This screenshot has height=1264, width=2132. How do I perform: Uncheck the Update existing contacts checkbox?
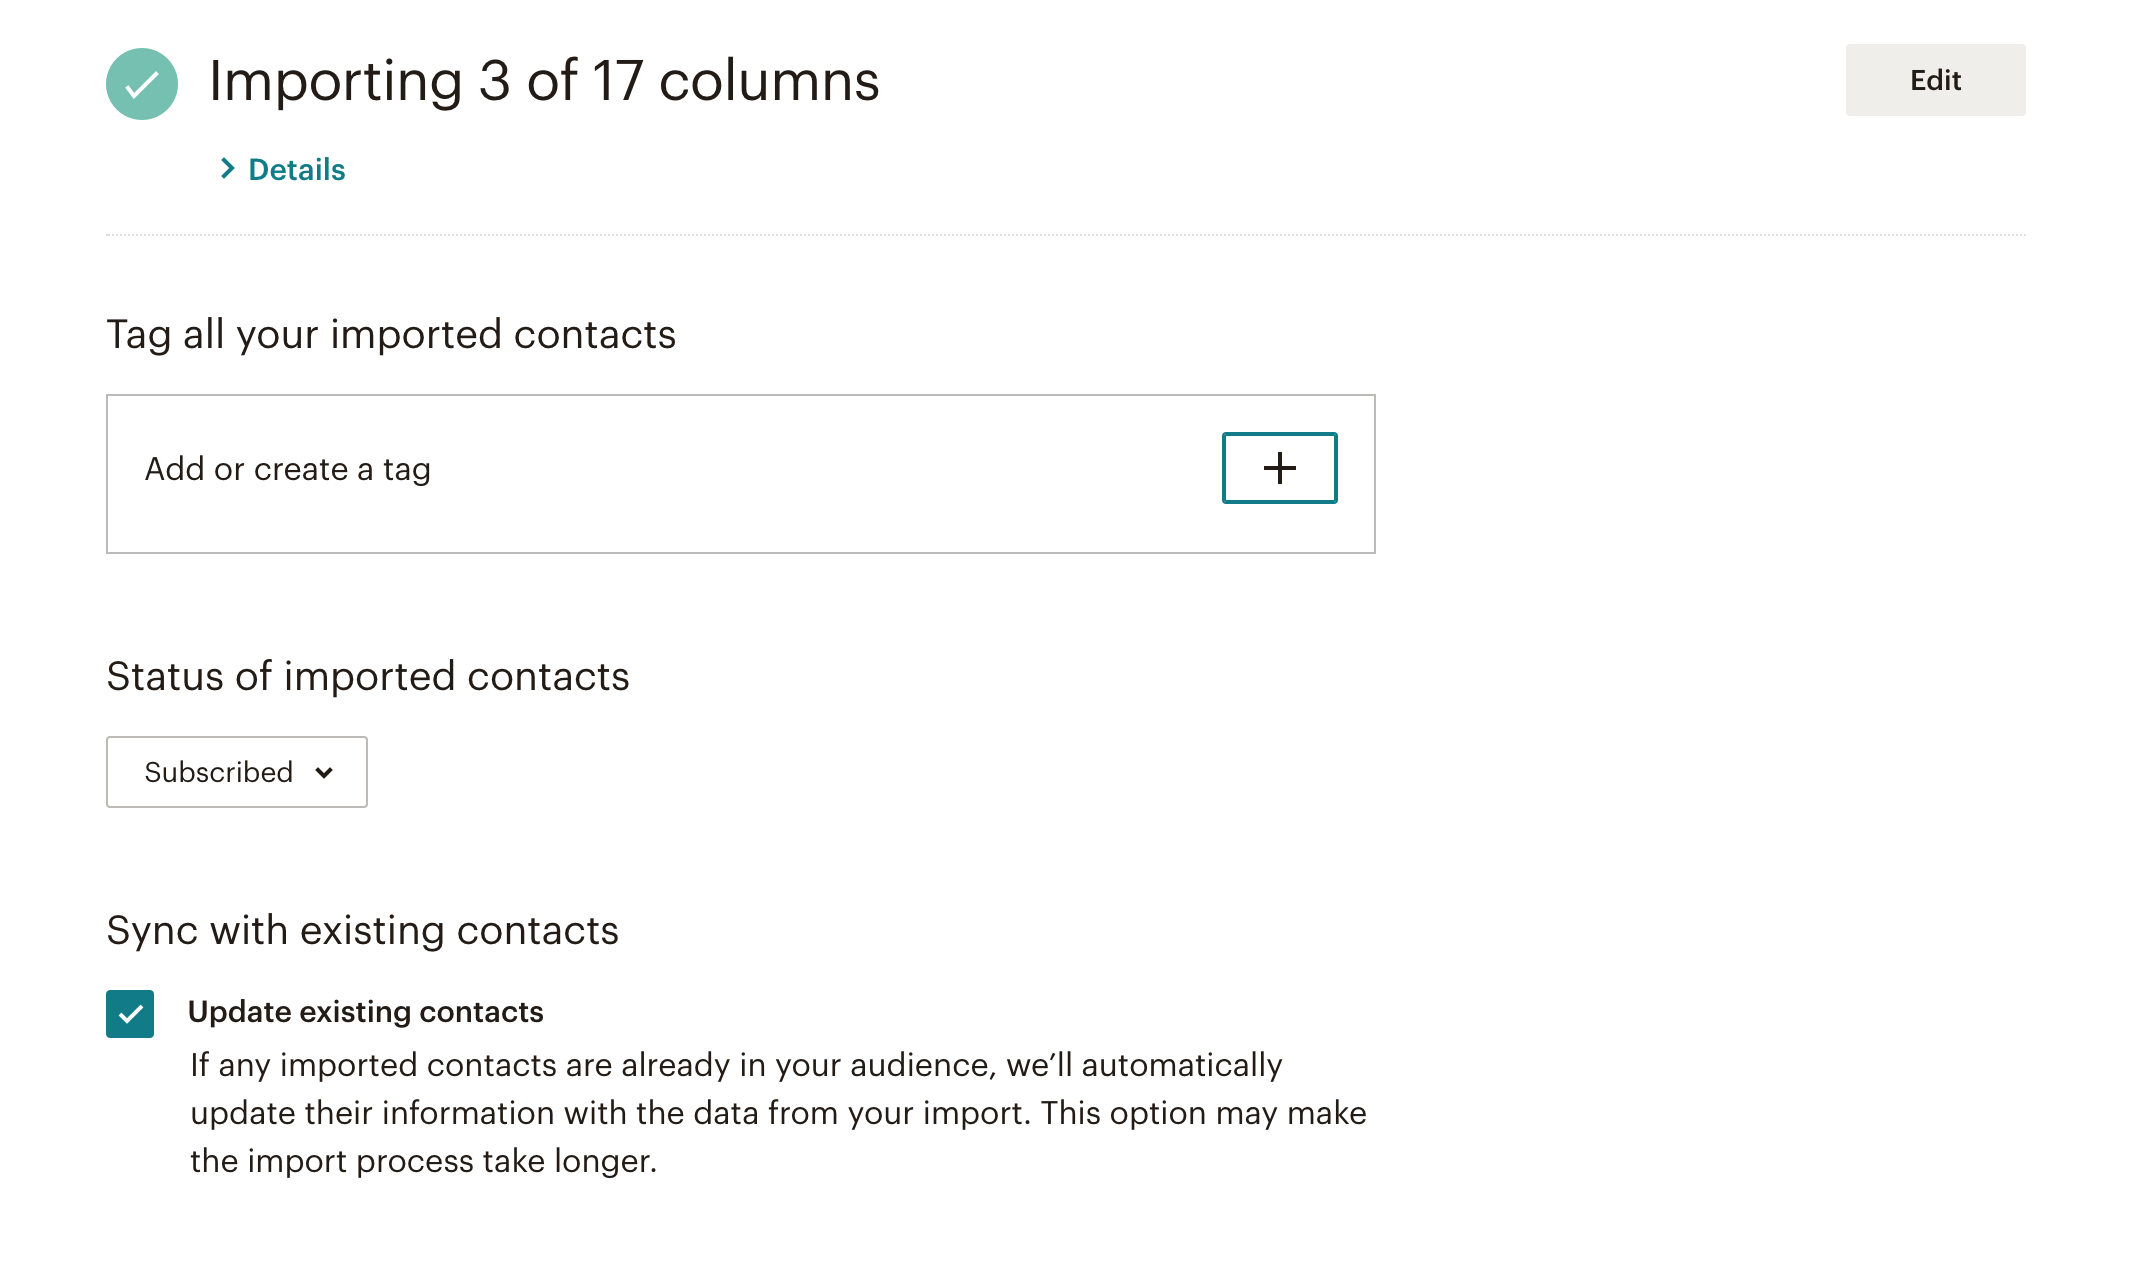point(130,1014)
